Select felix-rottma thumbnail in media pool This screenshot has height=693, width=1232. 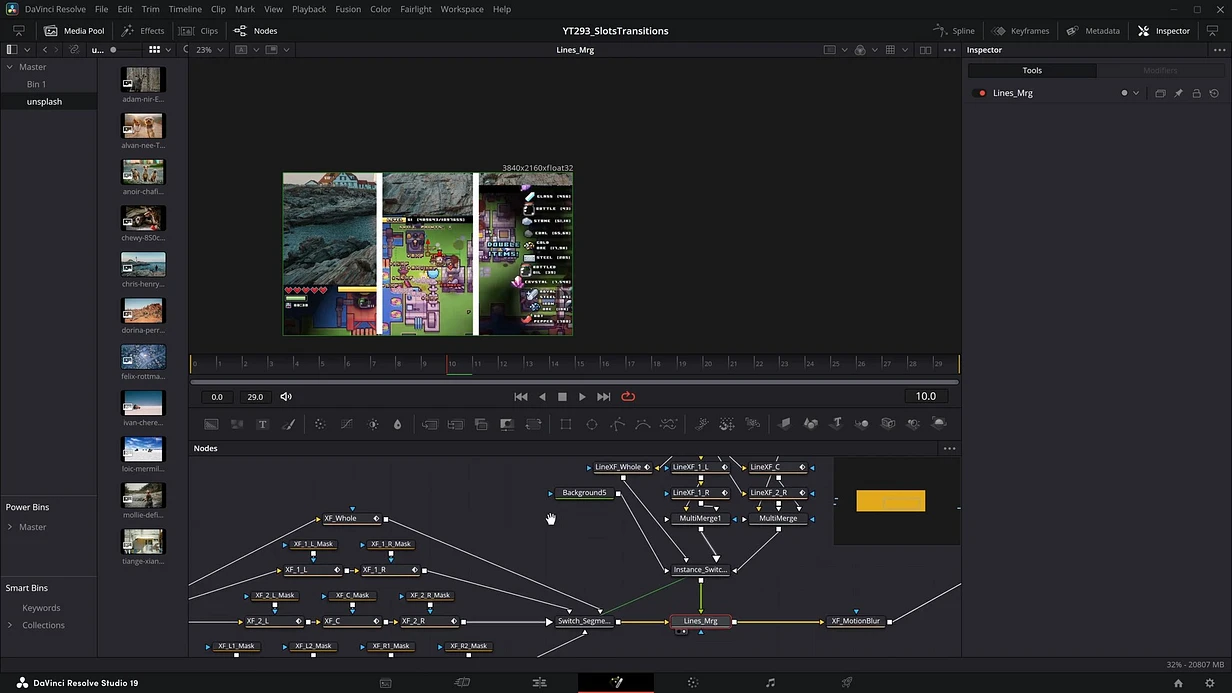click(143, 357)
